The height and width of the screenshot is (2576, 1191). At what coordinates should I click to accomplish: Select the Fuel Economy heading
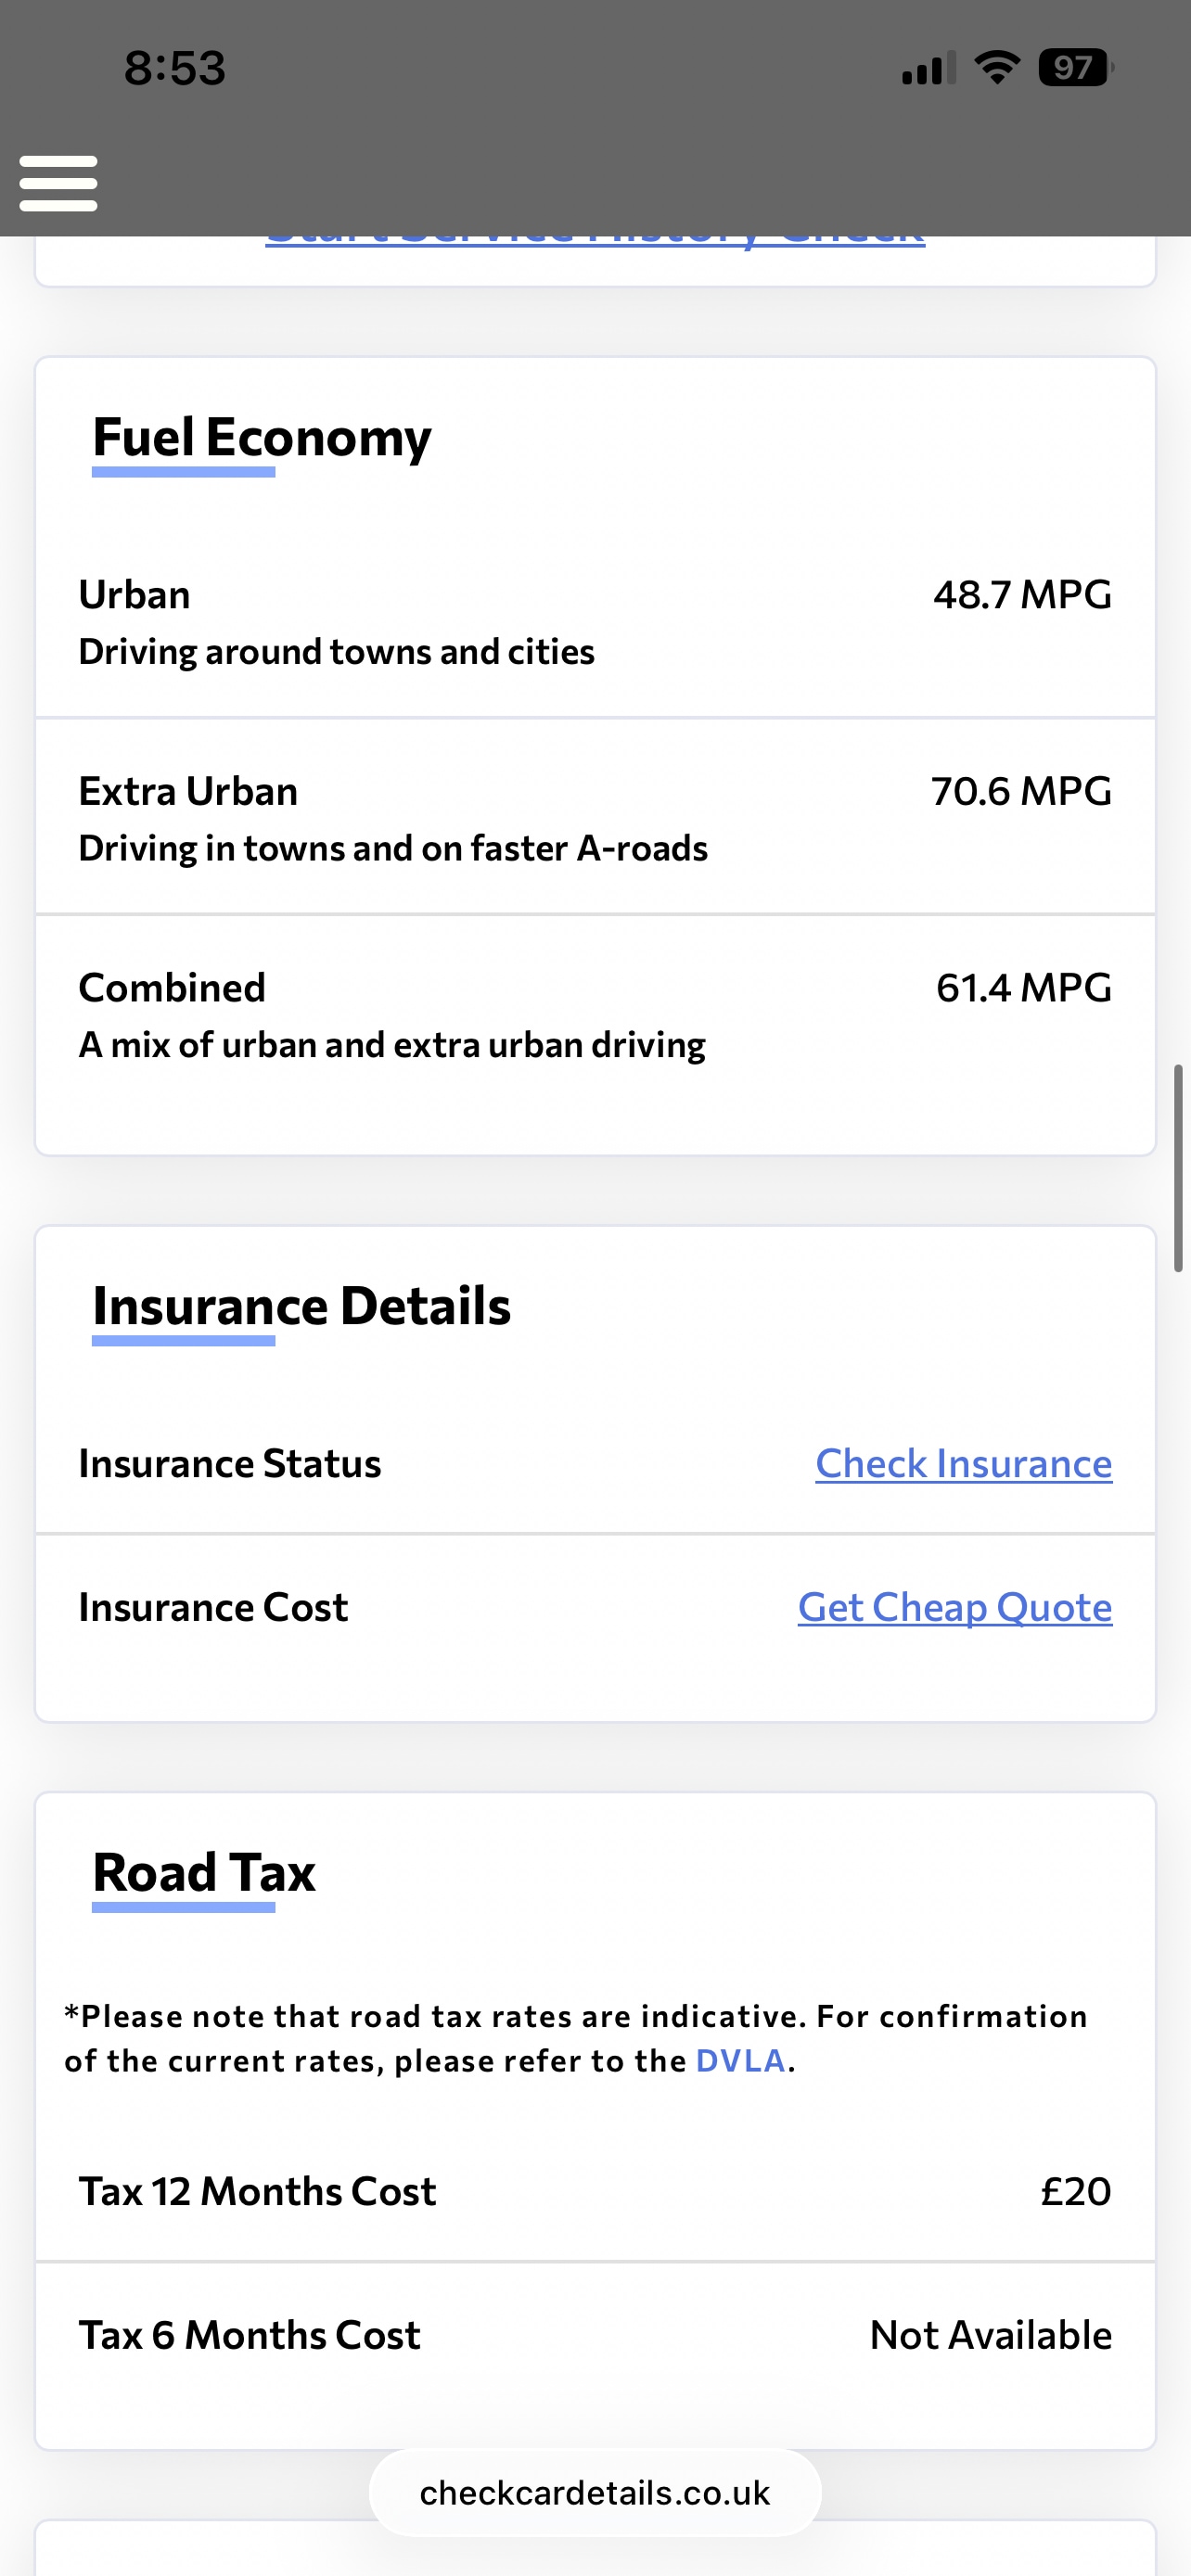[262, 438]
